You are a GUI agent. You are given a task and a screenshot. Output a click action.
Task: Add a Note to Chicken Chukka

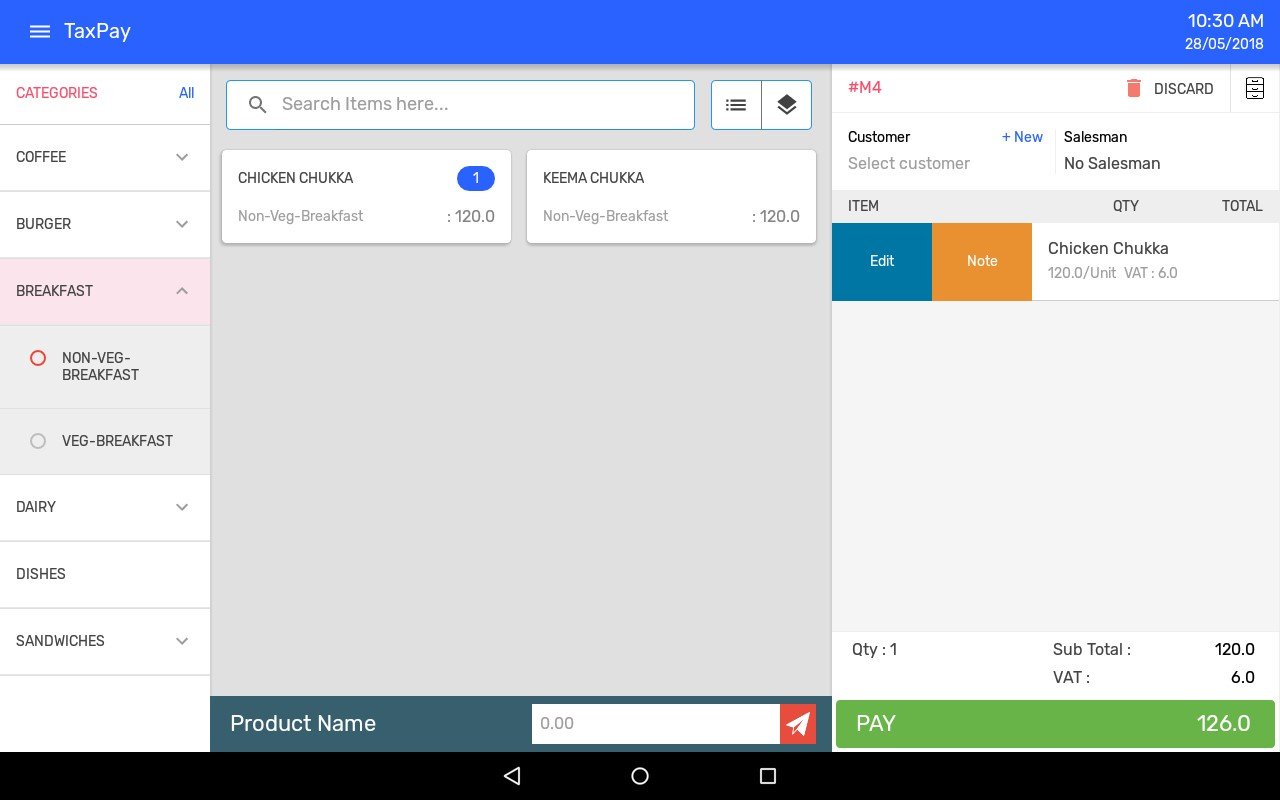(982, 261)
